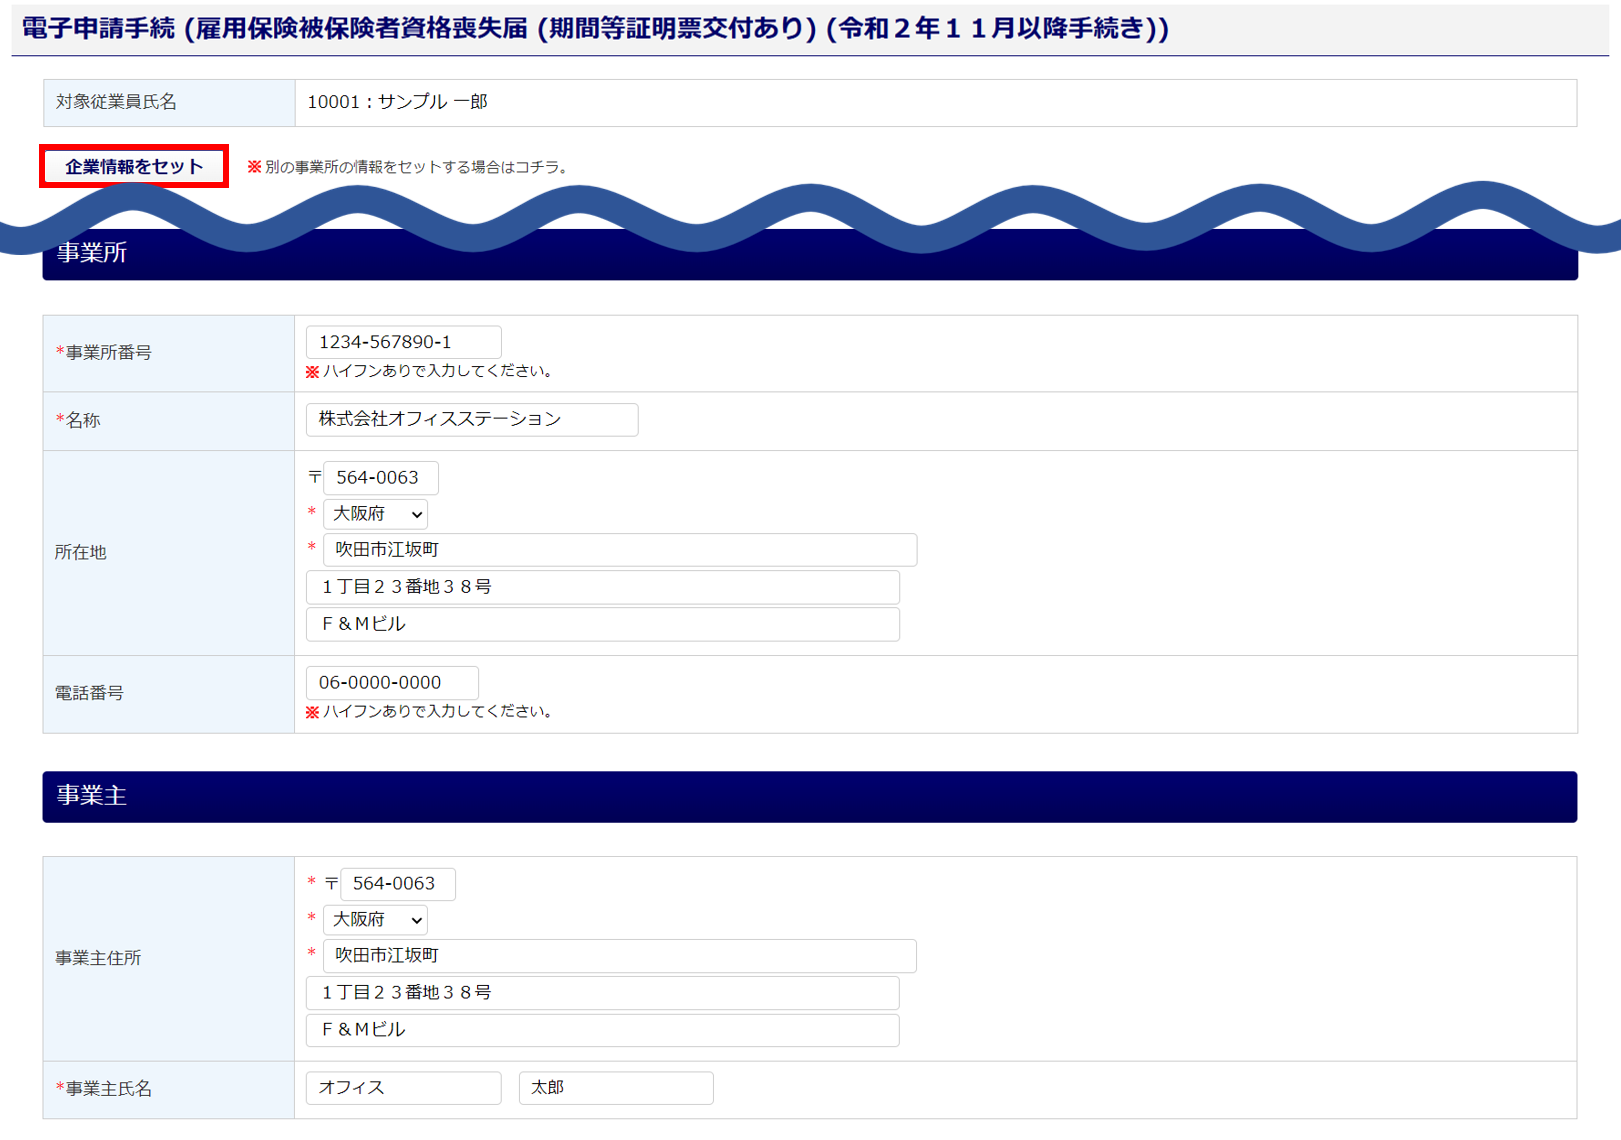This screenshot has width=1621, height=1140.
Task: Click the 企業情報をセット button
Action: click(134, 166)
